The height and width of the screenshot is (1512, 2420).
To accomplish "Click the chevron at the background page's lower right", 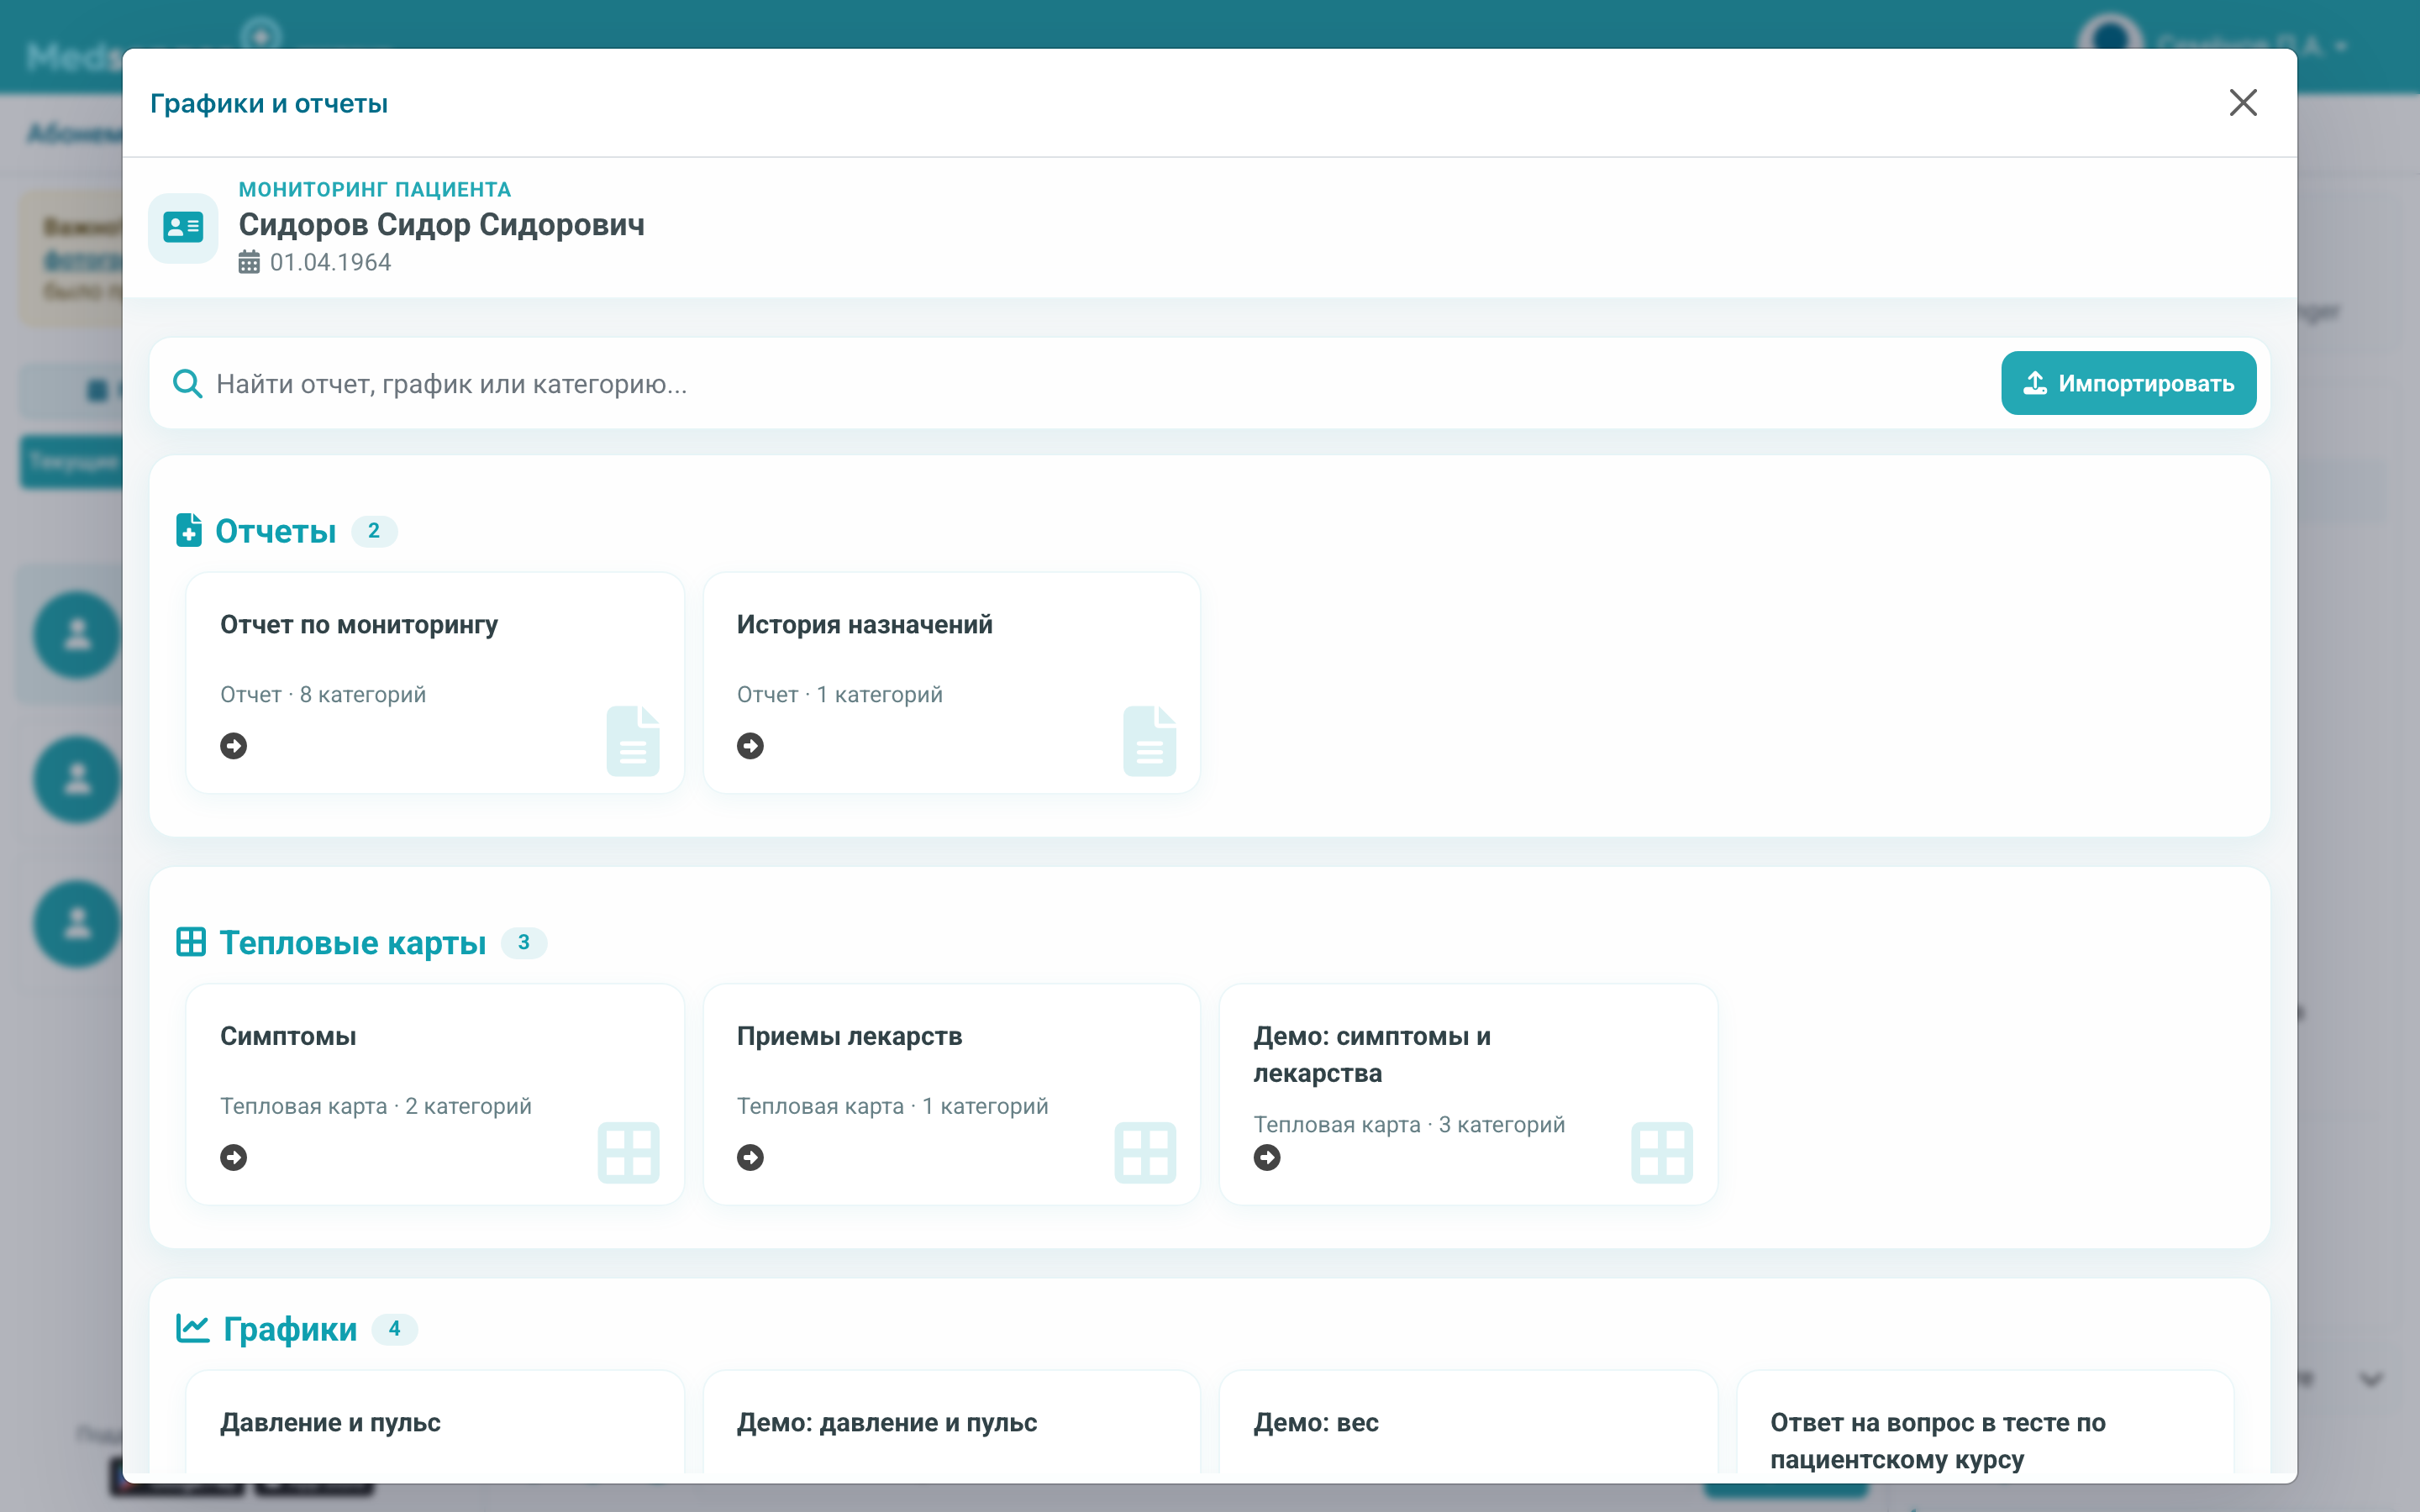I will tap(2371, 1380).
